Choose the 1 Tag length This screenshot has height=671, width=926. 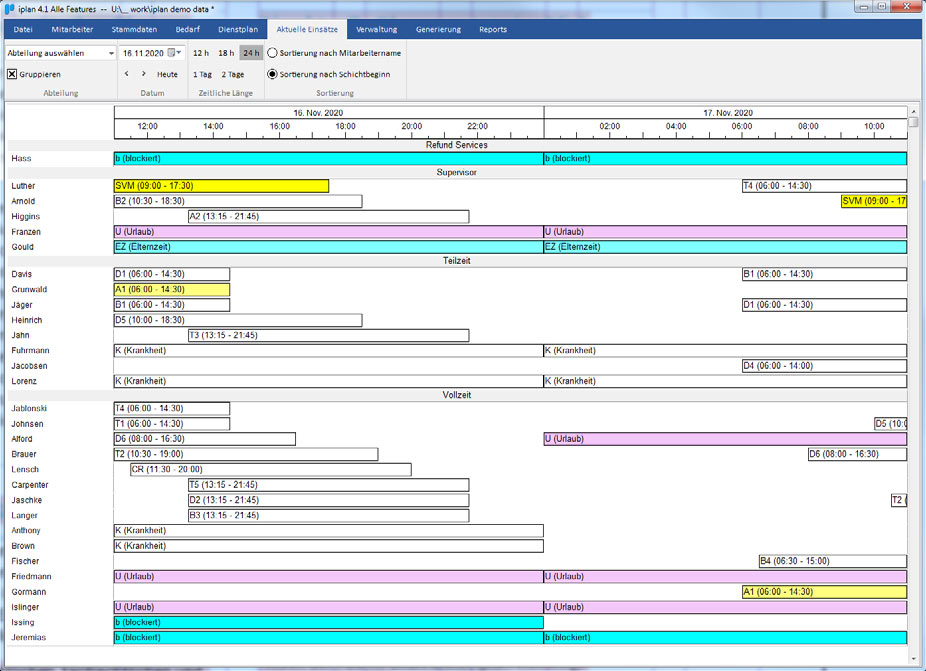point(202,74)
